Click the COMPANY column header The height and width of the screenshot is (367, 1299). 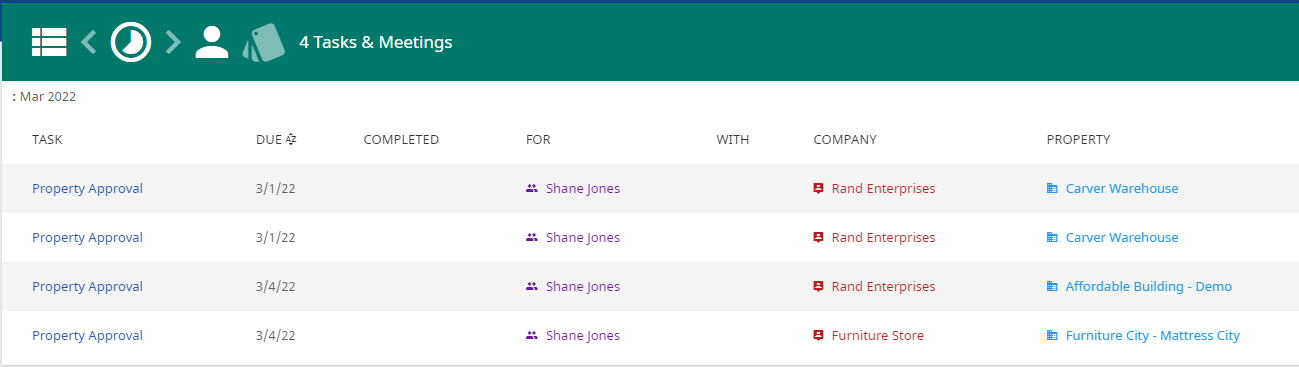point(845,140)
